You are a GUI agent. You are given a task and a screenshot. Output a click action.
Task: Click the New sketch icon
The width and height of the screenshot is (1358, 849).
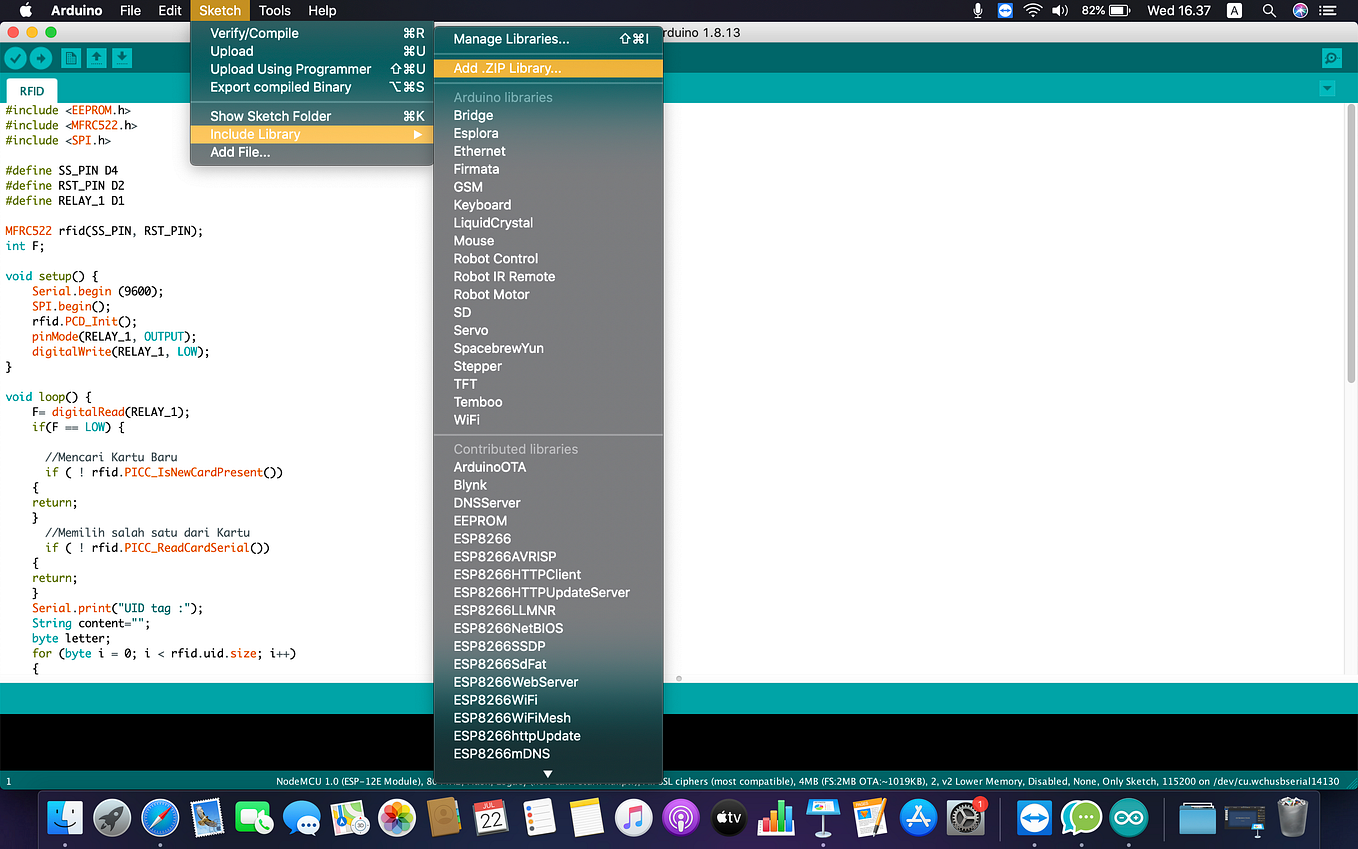pyautogui.click(x=70, y=59)
